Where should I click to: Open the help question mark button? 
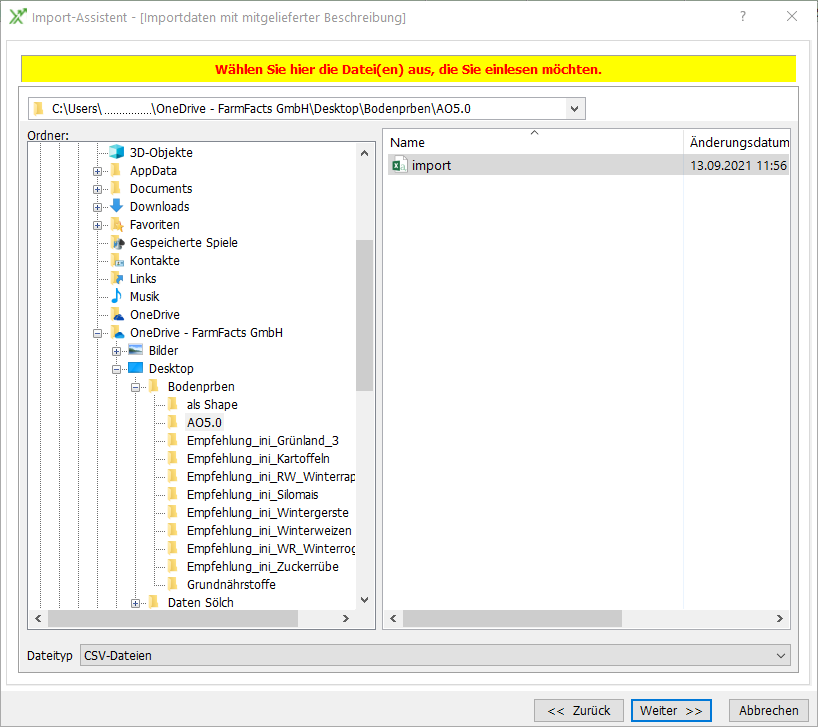coord(743,17)
